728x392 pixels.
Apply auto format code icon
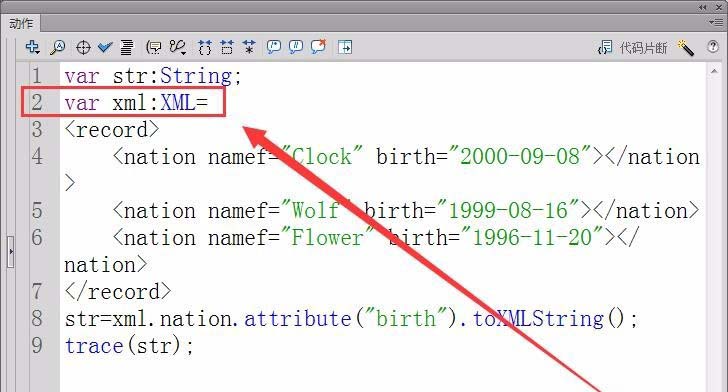coord(126,47)
